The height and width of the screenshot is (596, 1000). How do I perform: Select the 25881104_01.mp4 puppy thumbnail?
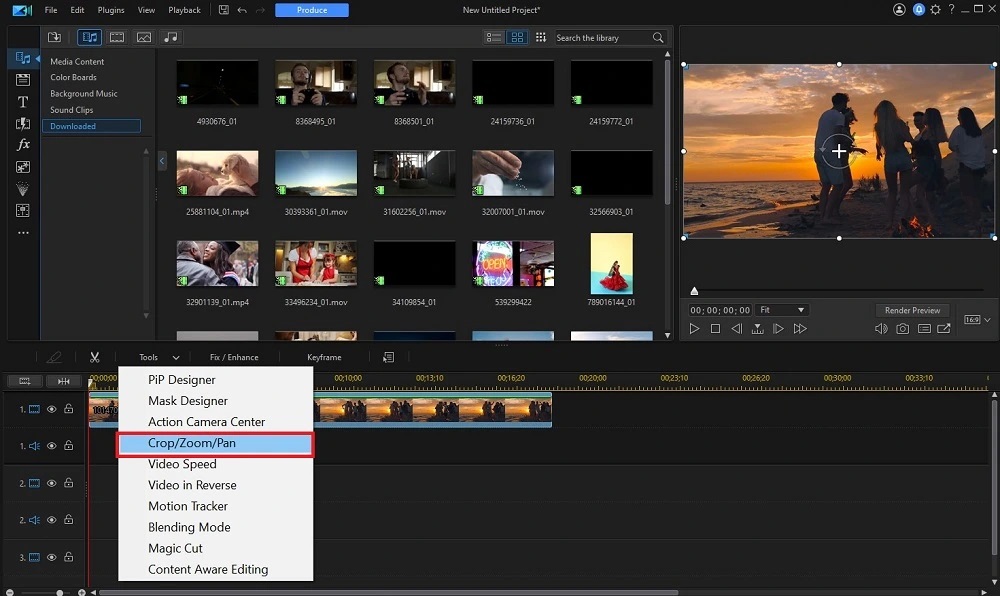tap(217, 173)
